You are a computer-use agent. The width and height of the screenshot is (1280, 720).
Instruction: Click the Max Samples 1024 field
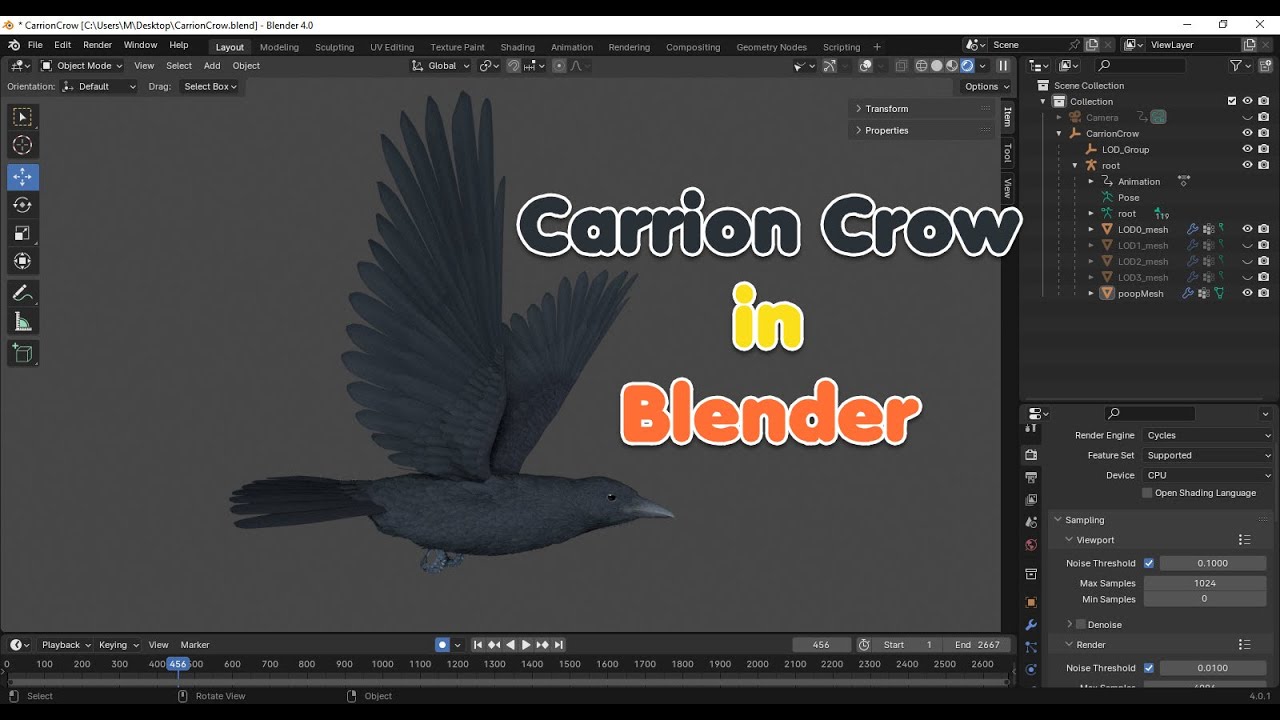(1205, 583)
